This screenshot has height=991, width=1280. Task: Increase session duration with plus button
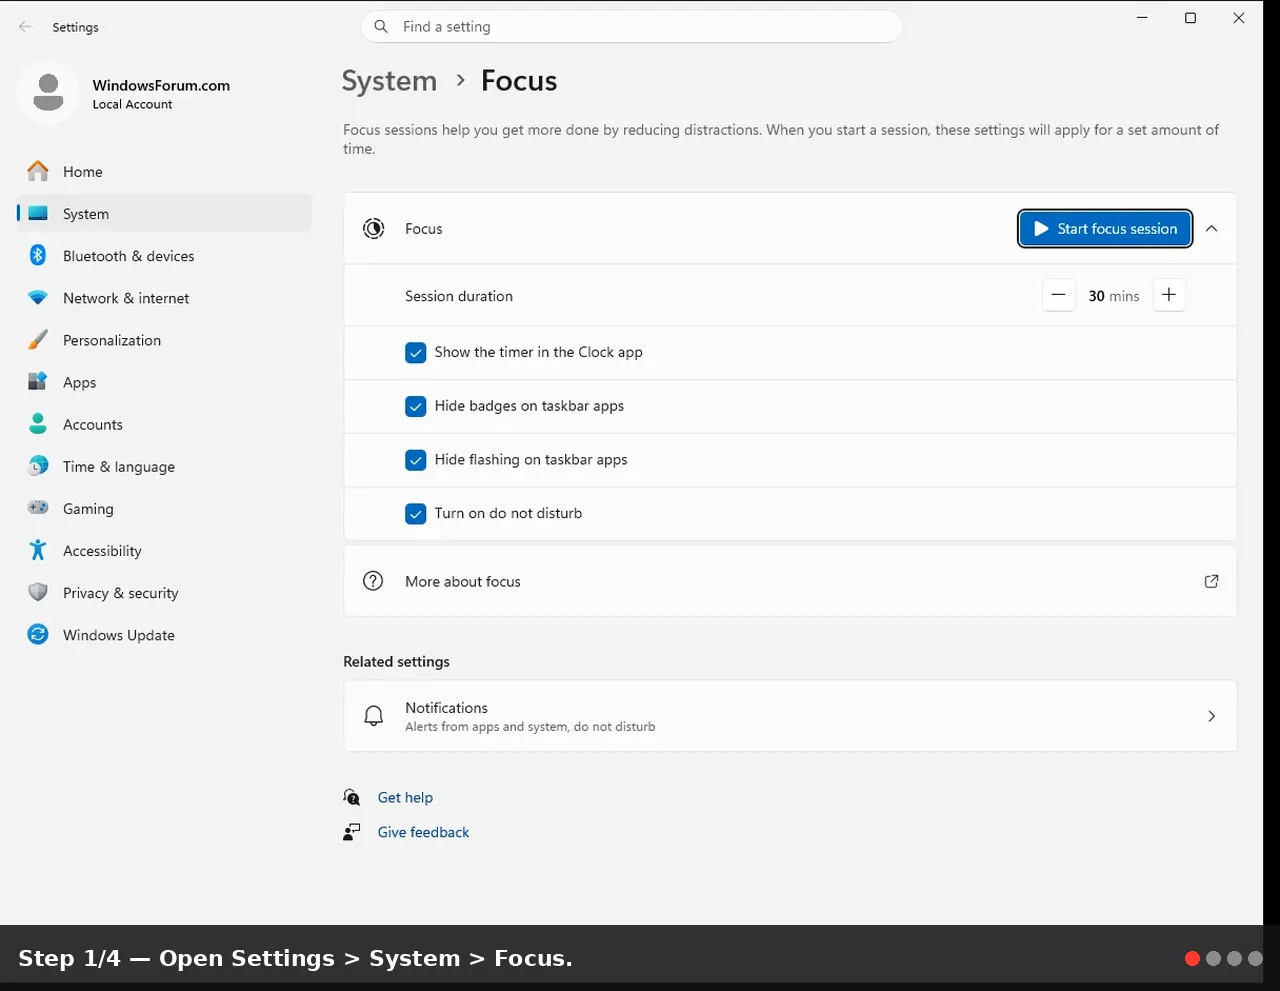point(1169,295)
